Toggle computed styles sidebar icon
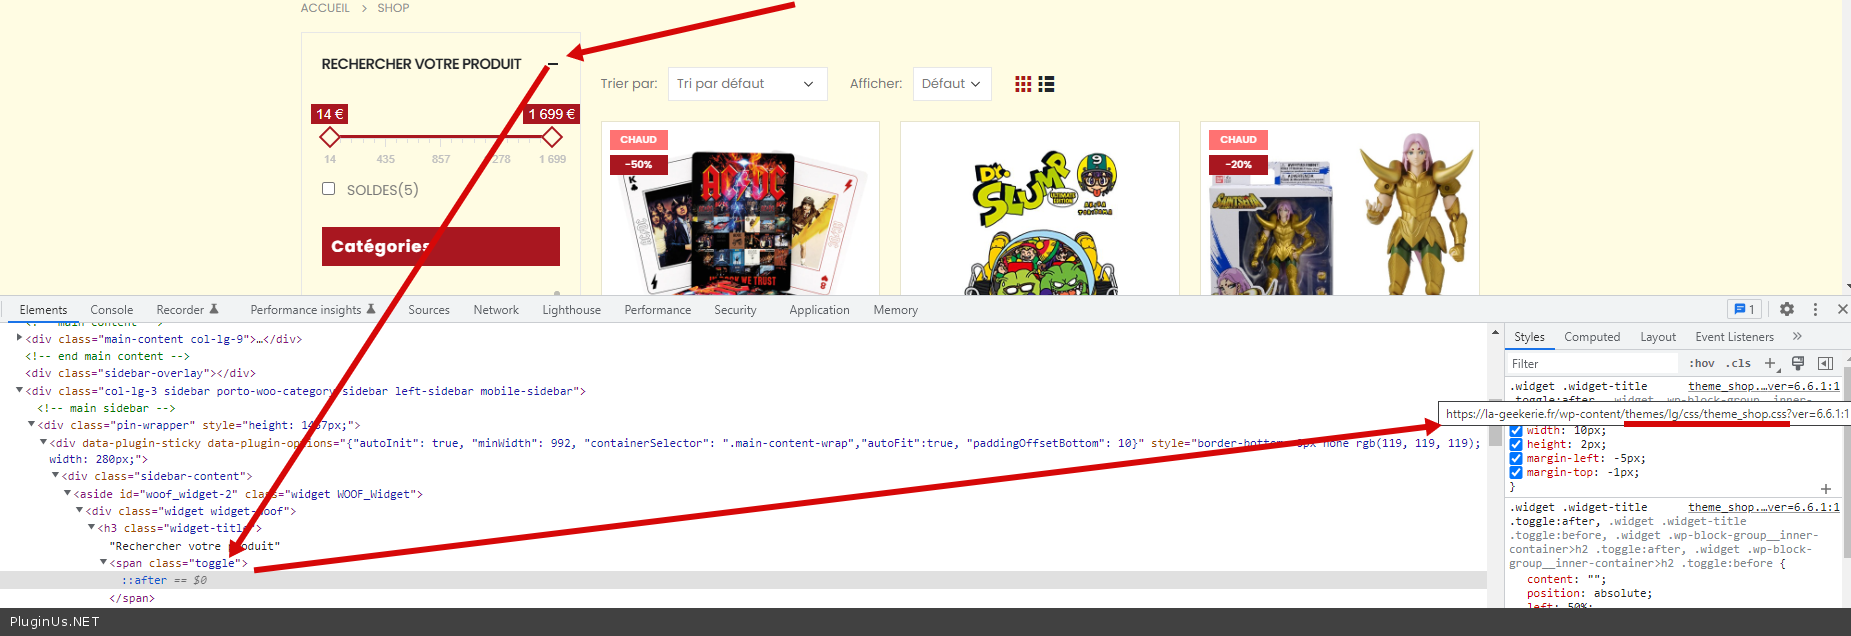The height and width of the screenshot is (636, 1851). [x=1825, y=363]
